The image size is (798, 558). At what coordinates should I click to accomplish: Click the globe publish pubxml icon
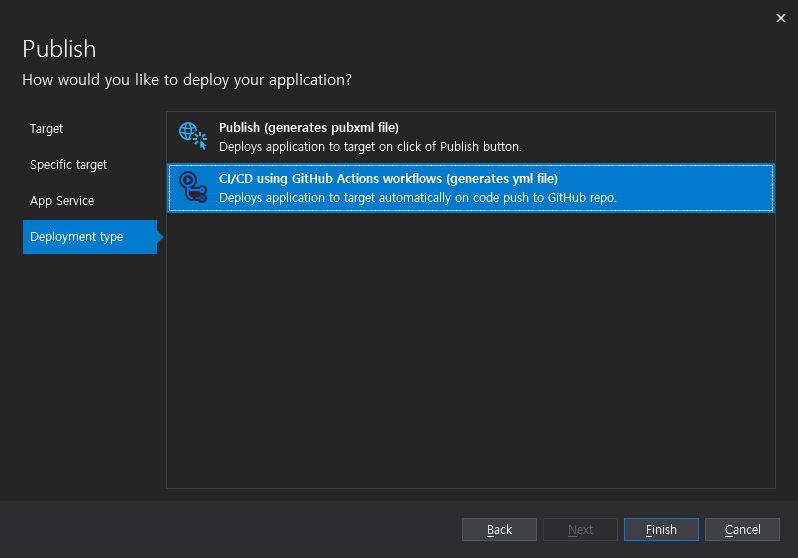point(193,136)
